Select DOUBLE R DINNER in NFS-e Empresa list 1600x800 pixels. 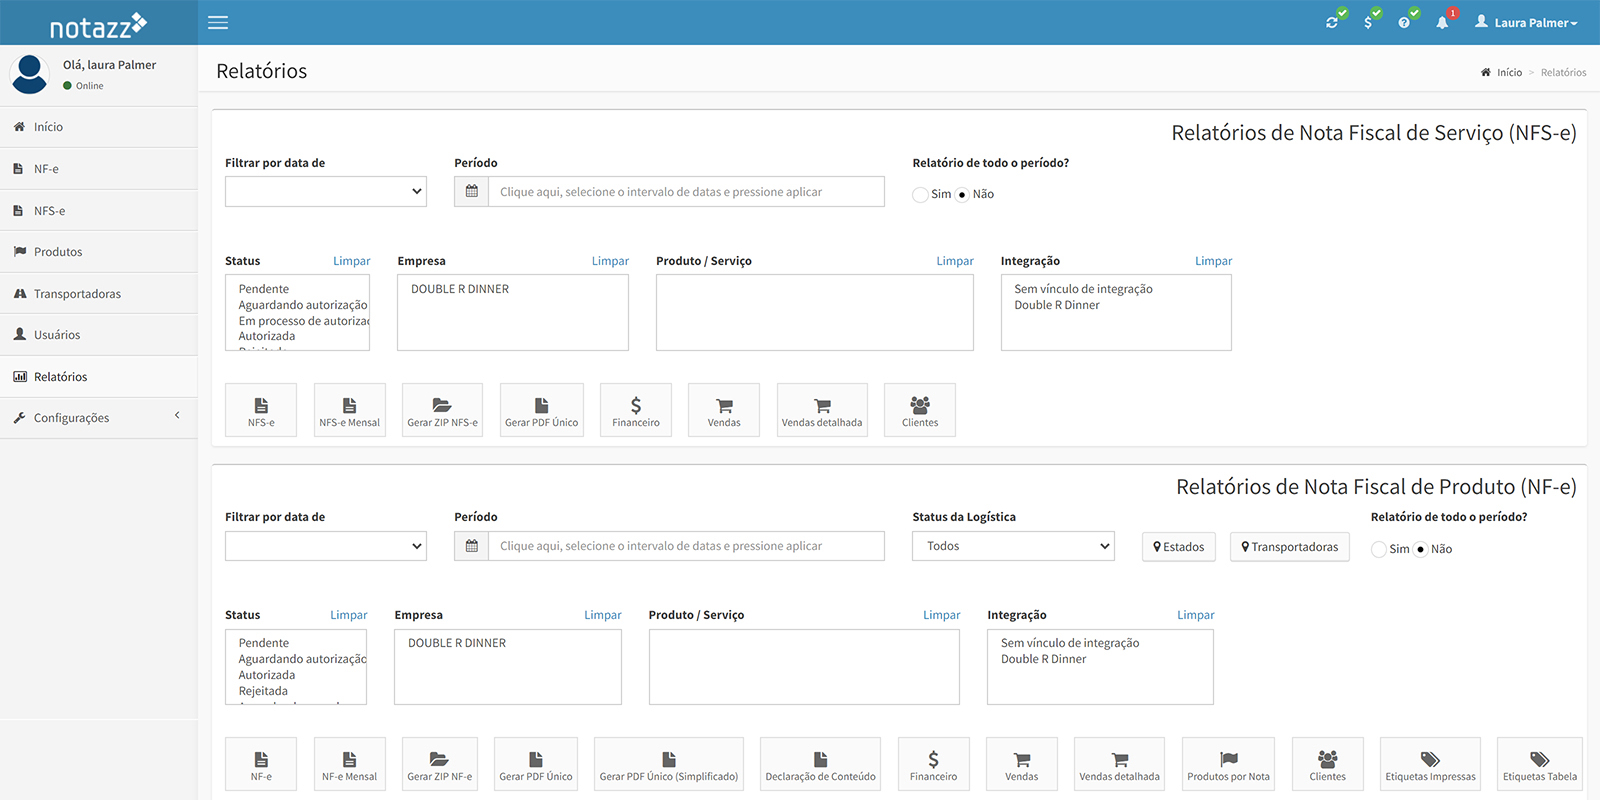click(460, 289)
